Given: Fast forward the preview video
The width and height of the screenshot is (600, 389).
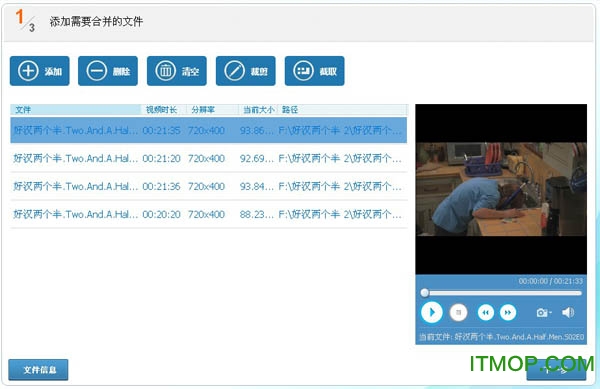Looking at the screenshot, I should [508, 313].
